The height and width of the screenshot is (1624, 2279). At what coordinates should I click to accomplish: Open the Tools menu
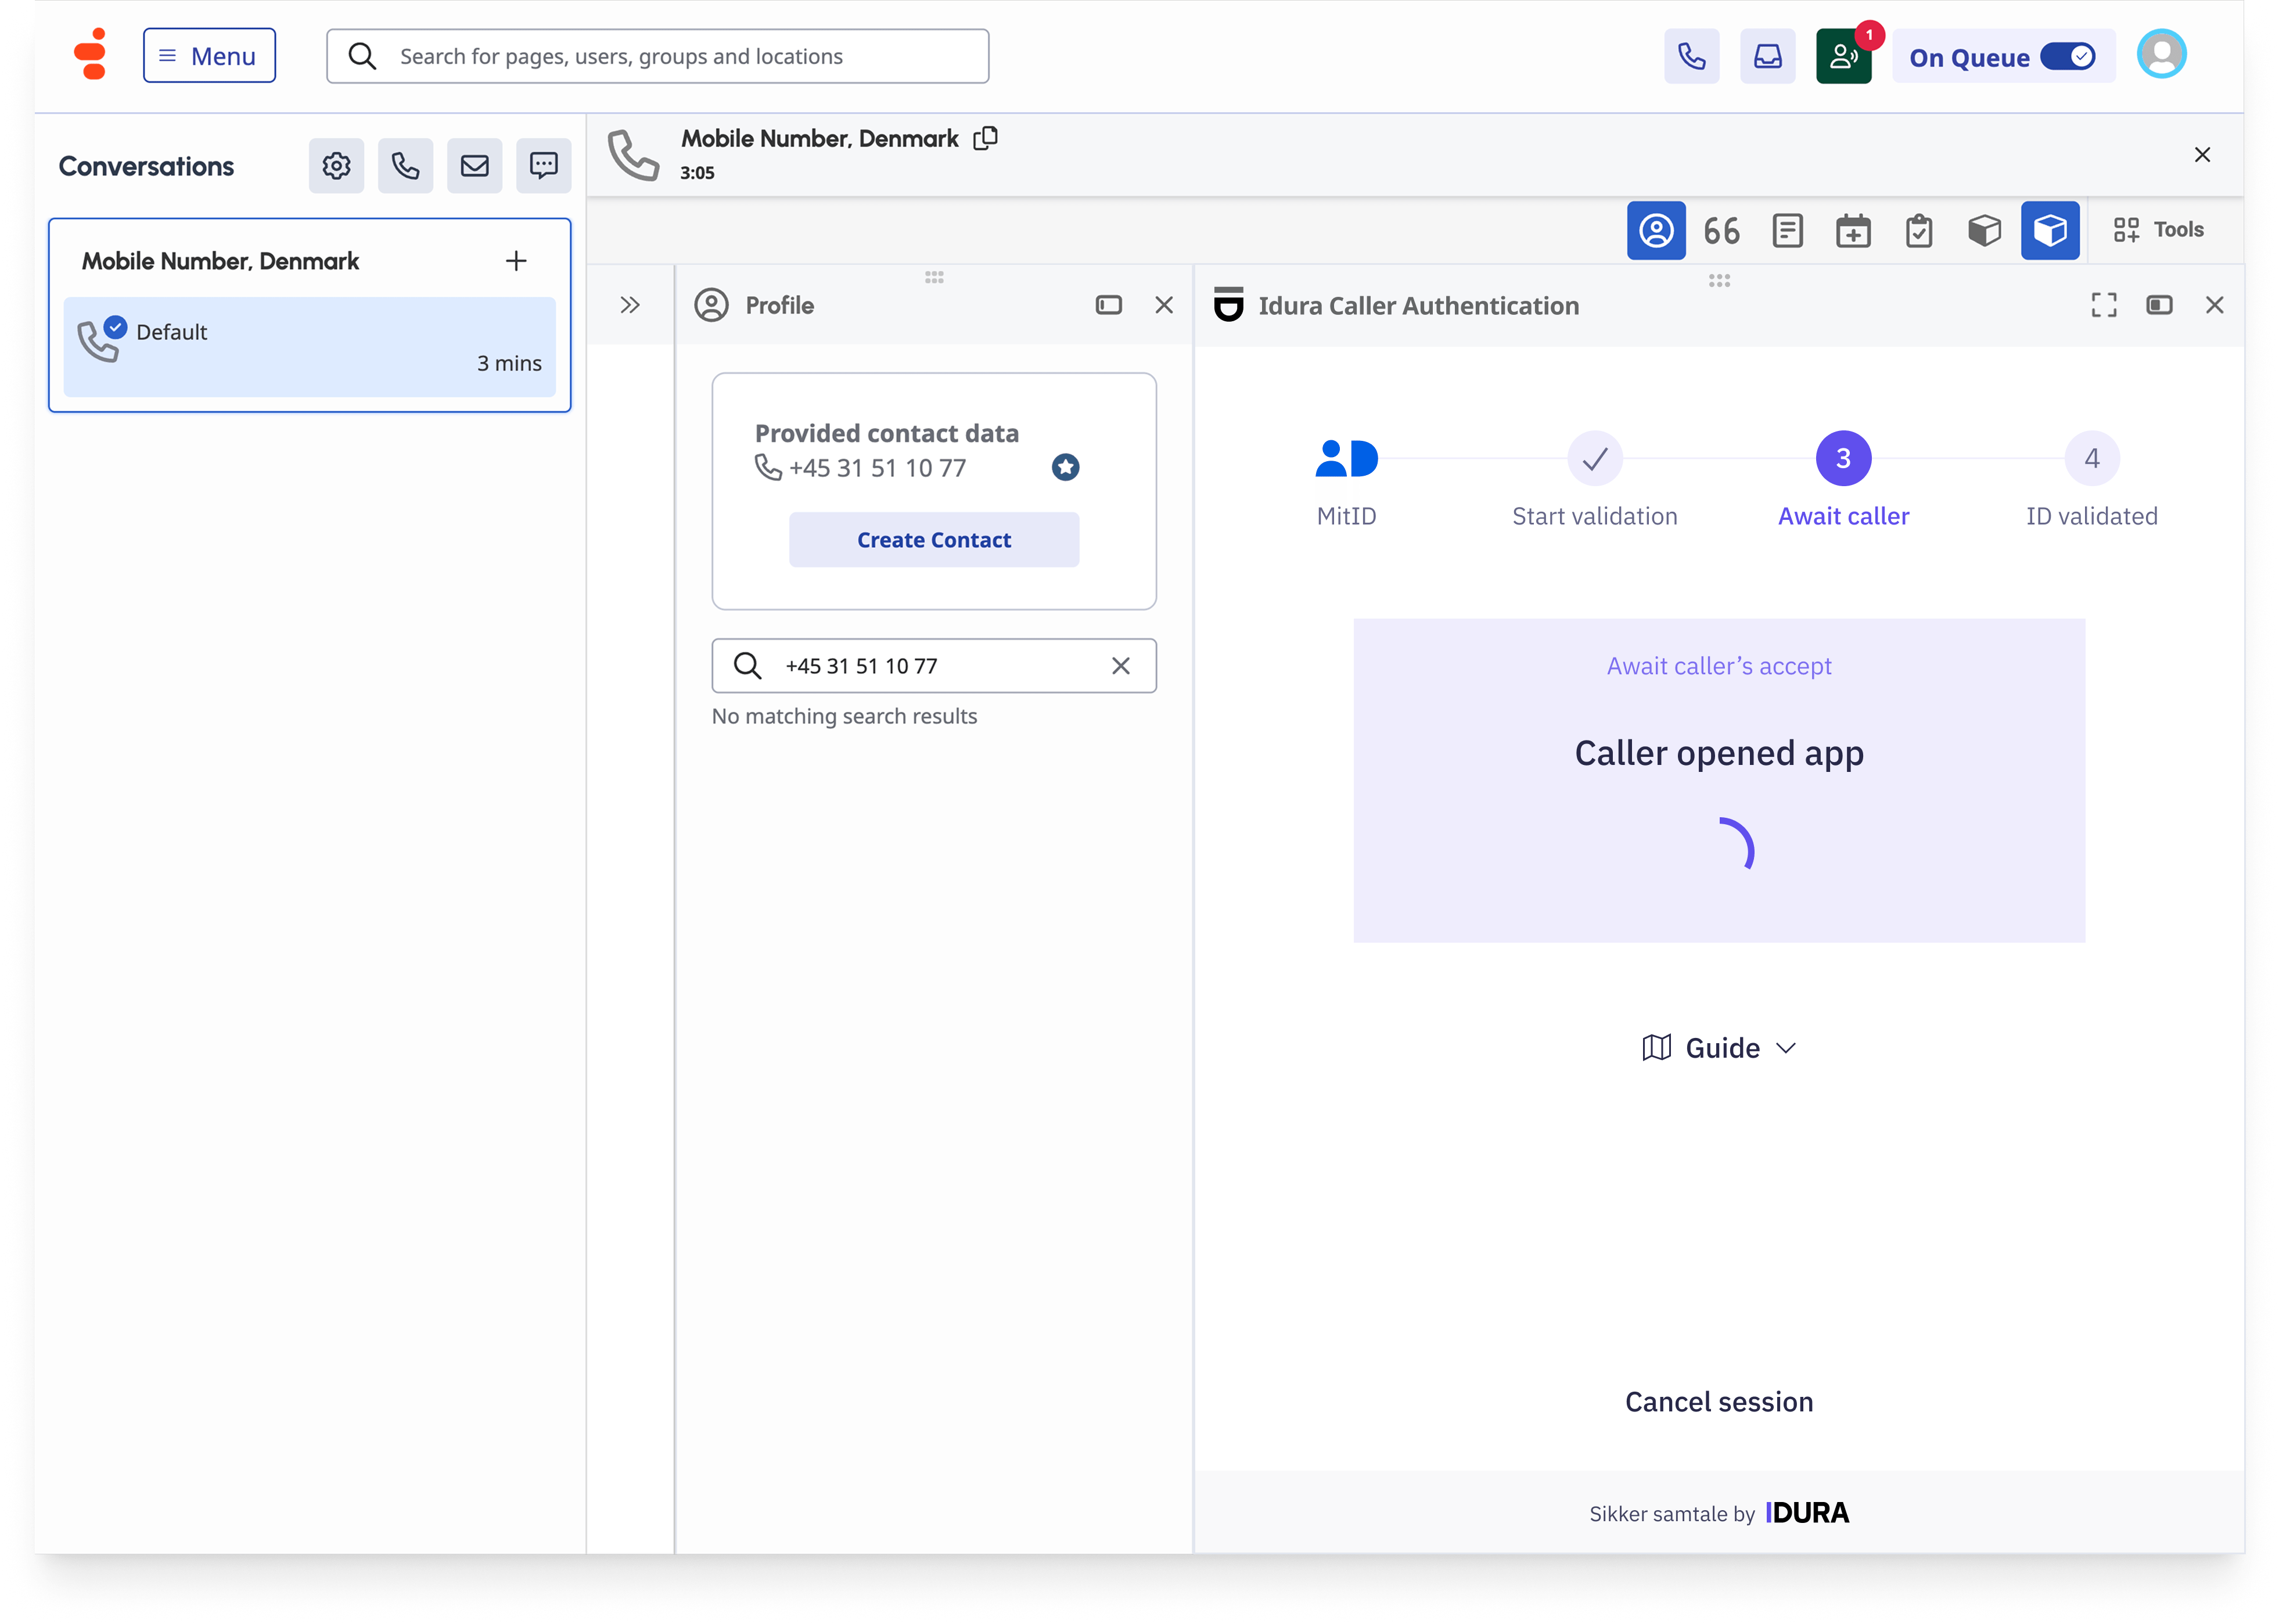(2158, 230)
